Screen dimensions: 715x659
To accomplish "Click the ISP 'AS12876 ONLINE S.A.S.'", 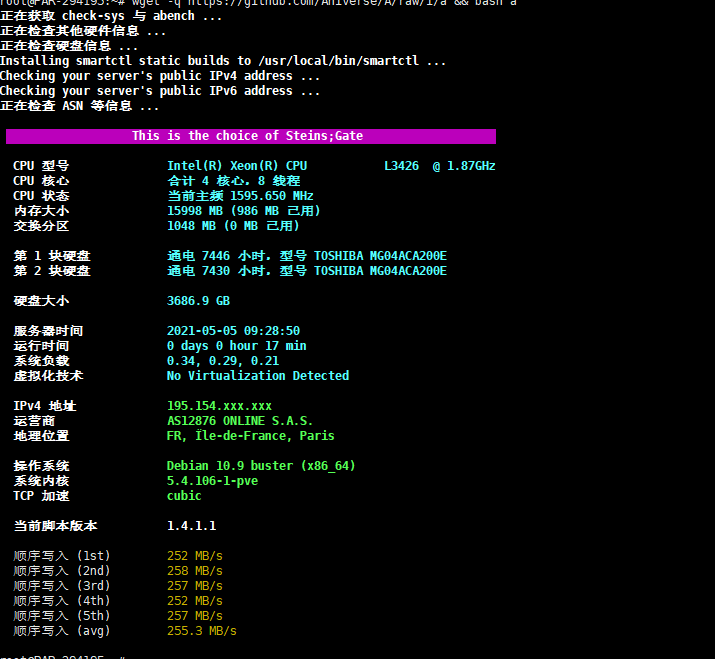I will [x=240, y=421].
